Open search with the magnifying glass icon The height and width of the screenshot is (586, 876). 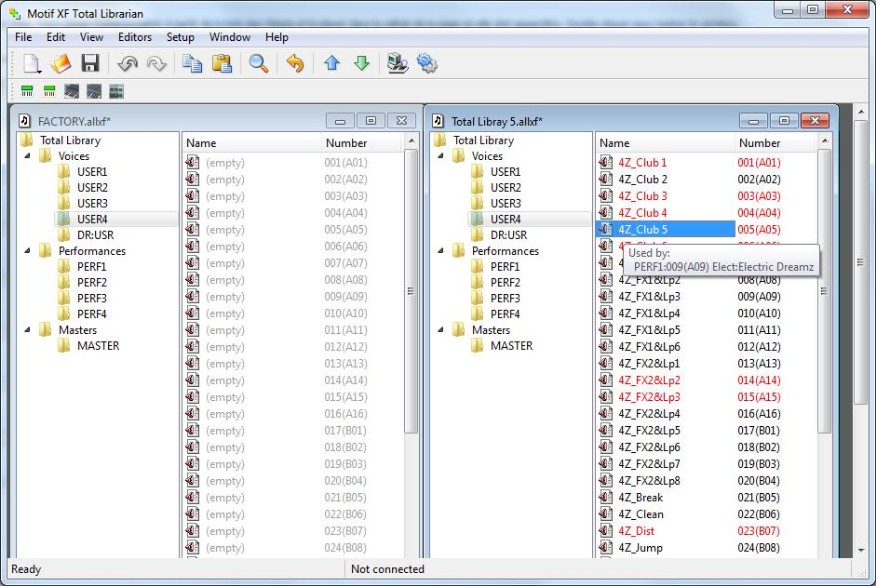(259, 63)
